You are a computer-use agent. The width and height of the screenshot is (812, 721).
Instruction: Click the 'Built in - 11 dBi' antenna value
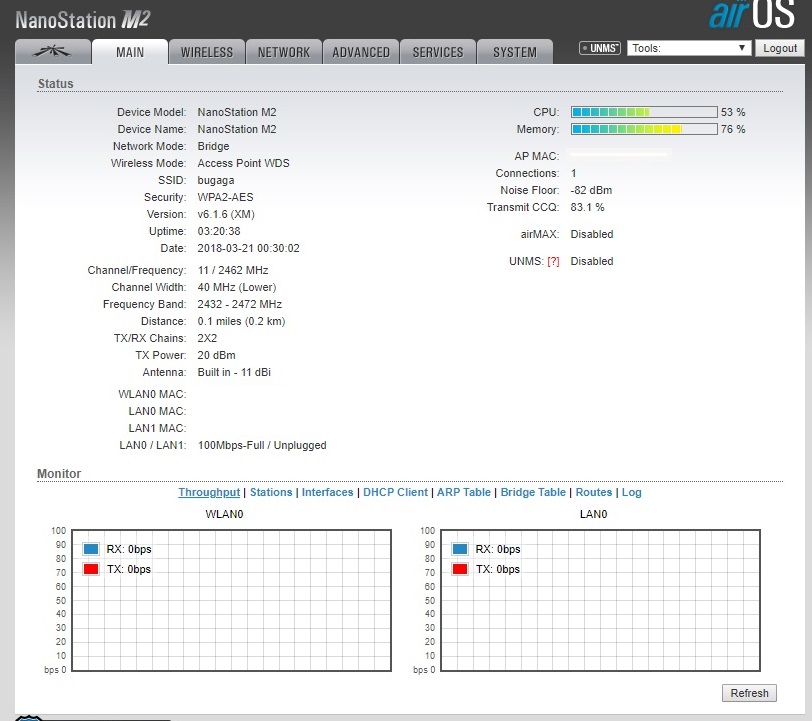pyautogui.click(x=234, y=372)
